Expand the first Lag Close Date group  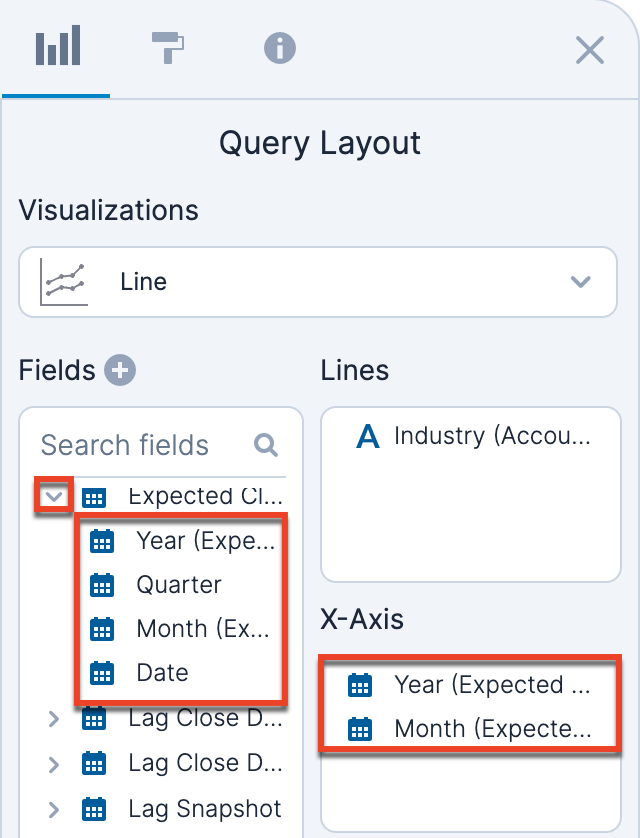click(55, 718)
